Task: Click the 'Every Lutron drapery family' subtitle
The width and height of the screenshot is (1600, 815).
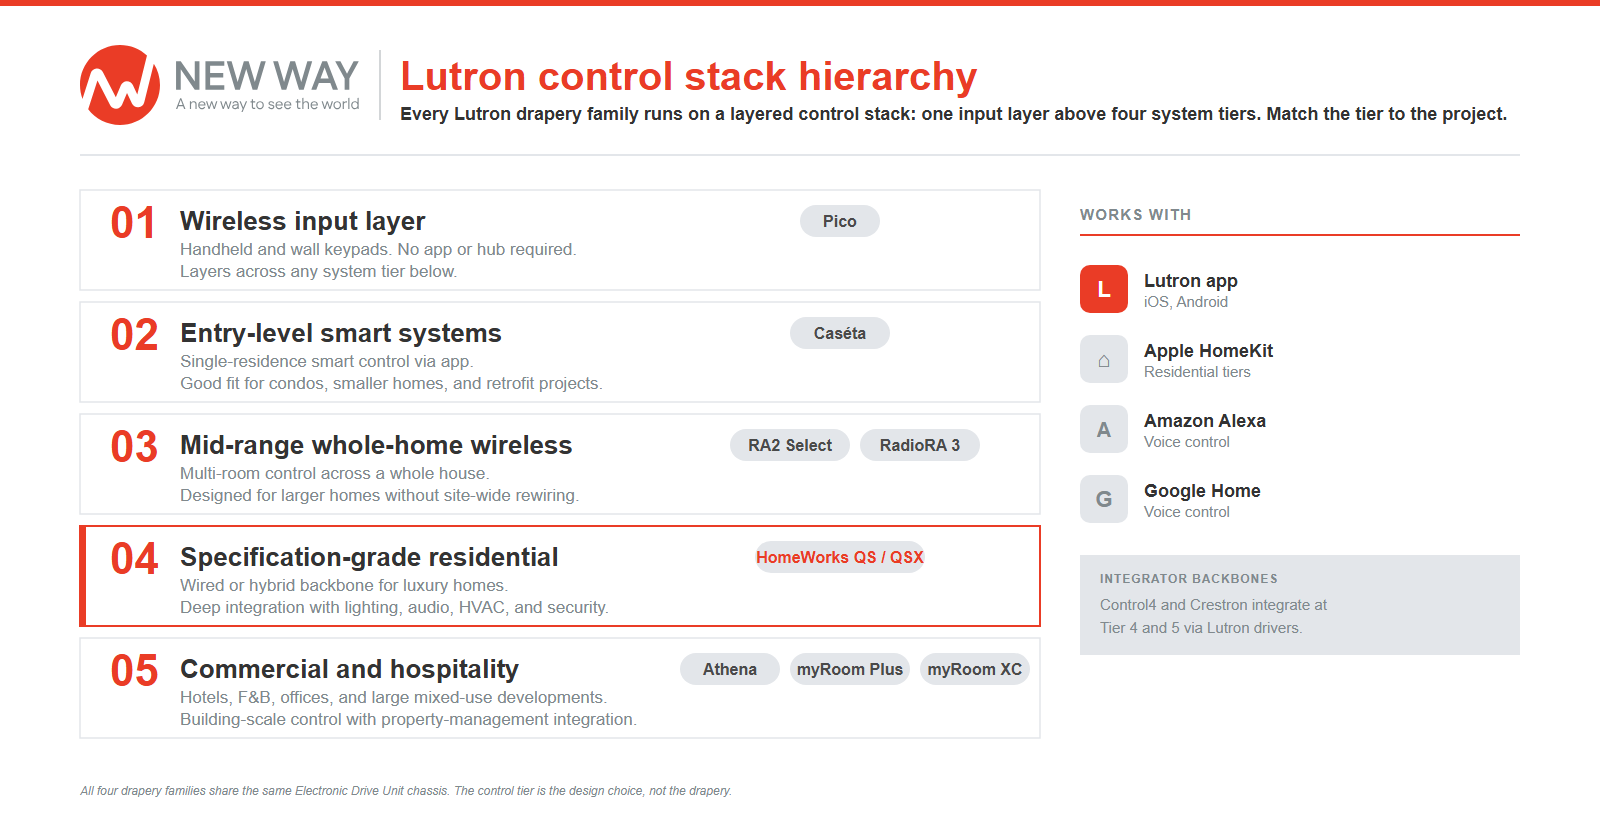Action: click(x=953, y=114)
